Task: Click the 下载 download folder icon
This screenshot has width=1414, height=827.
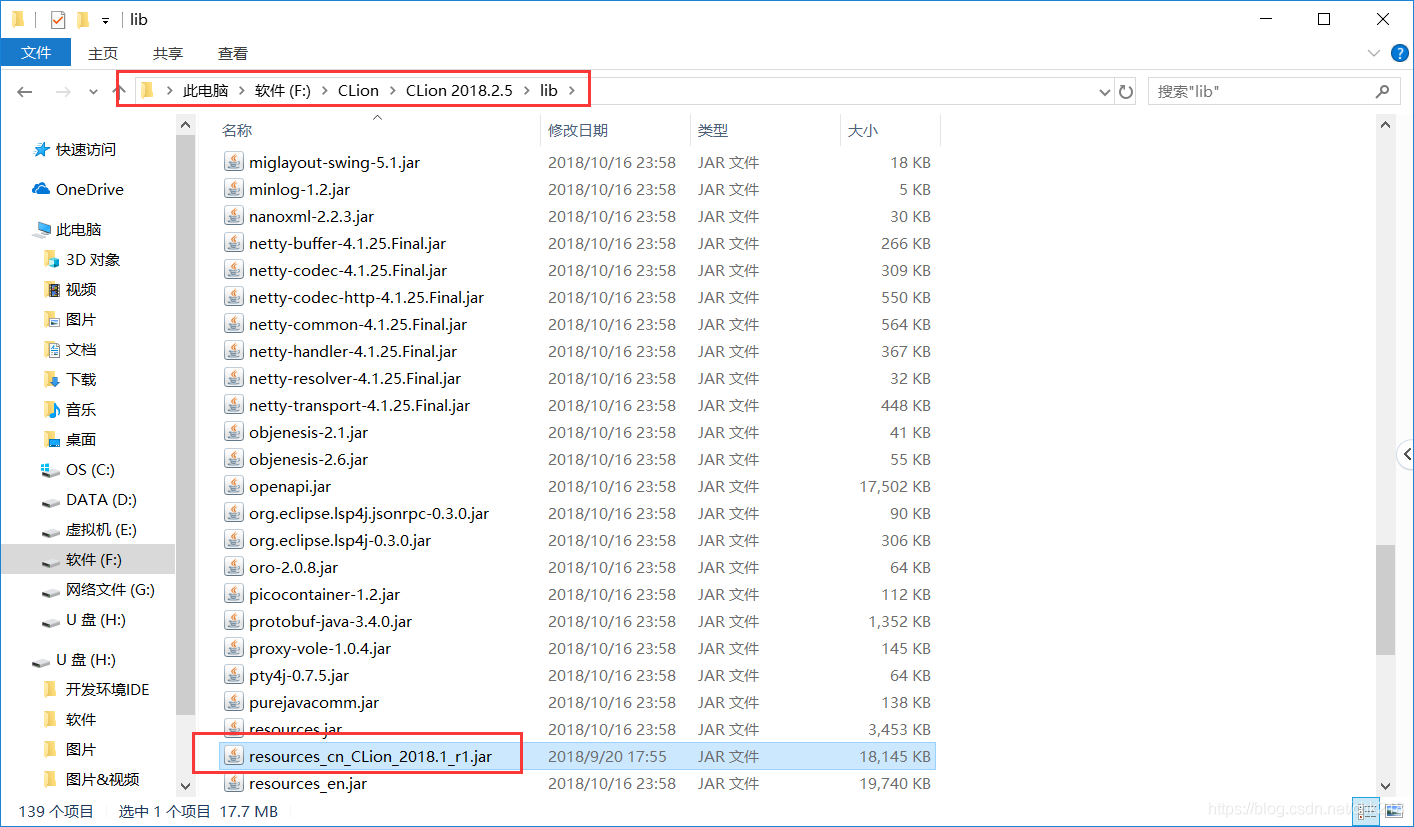Action: [x=52, y=379]
